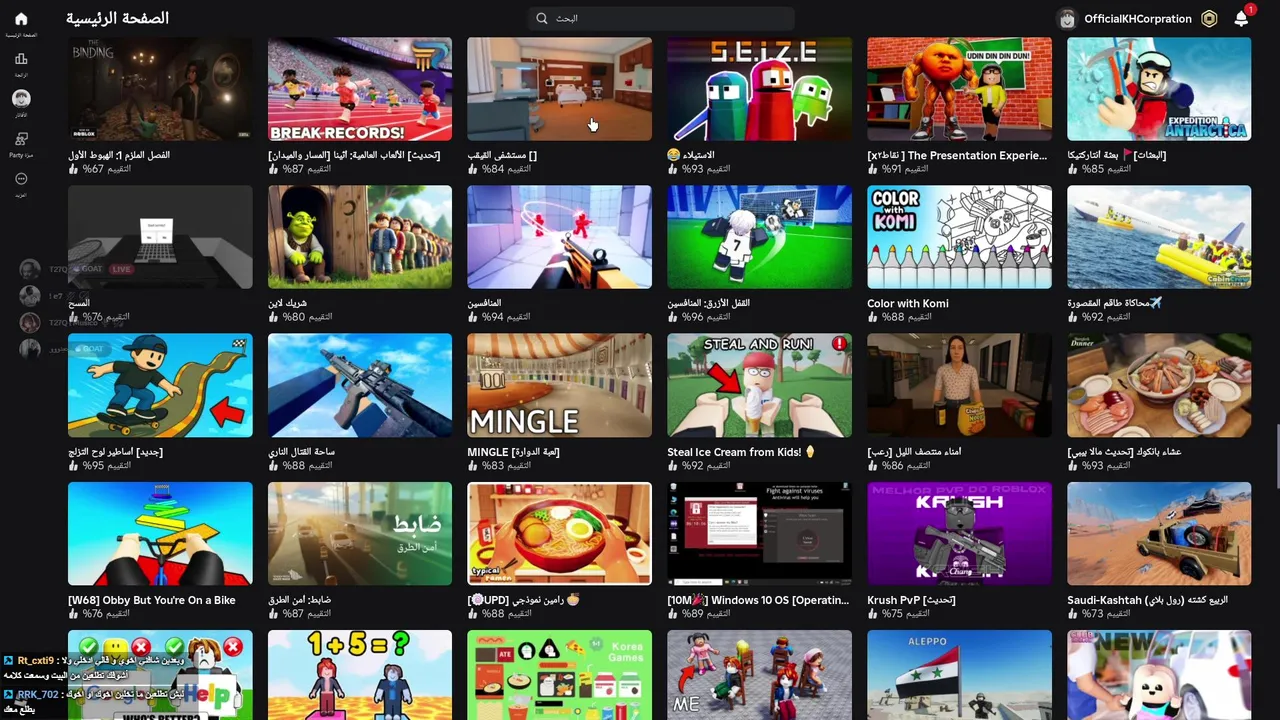Open the Windows 10 OS game thumbnail
The image size is (1280, 720).
(x=760, y=533)
